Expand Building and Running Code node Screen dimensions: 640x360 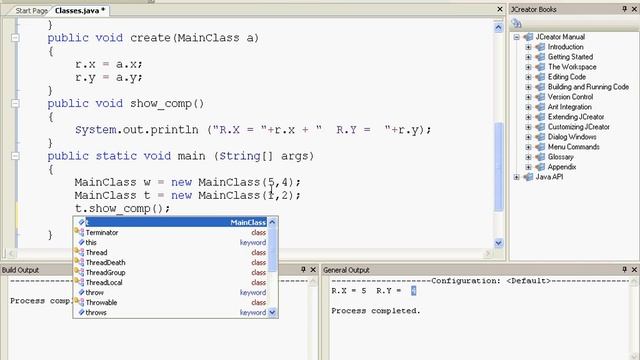pos(528,87)
